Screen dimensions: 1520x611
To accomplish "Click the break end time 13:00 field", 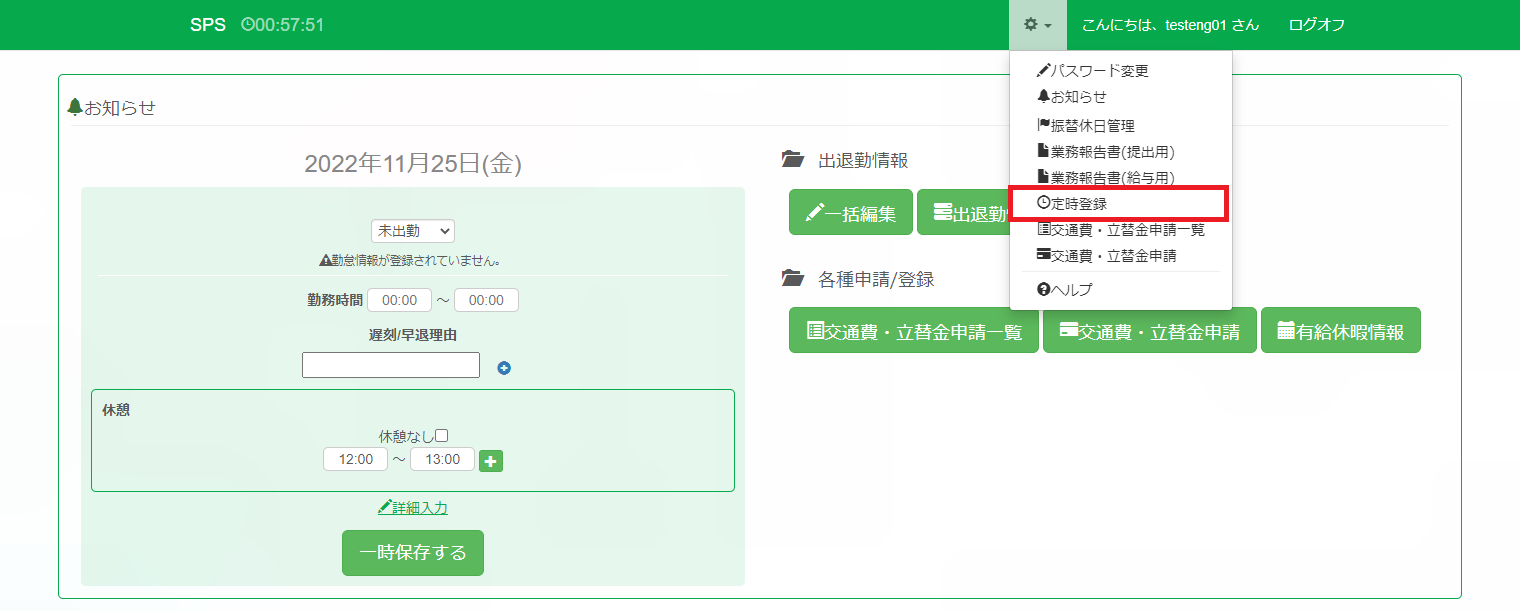I will 442,459.
